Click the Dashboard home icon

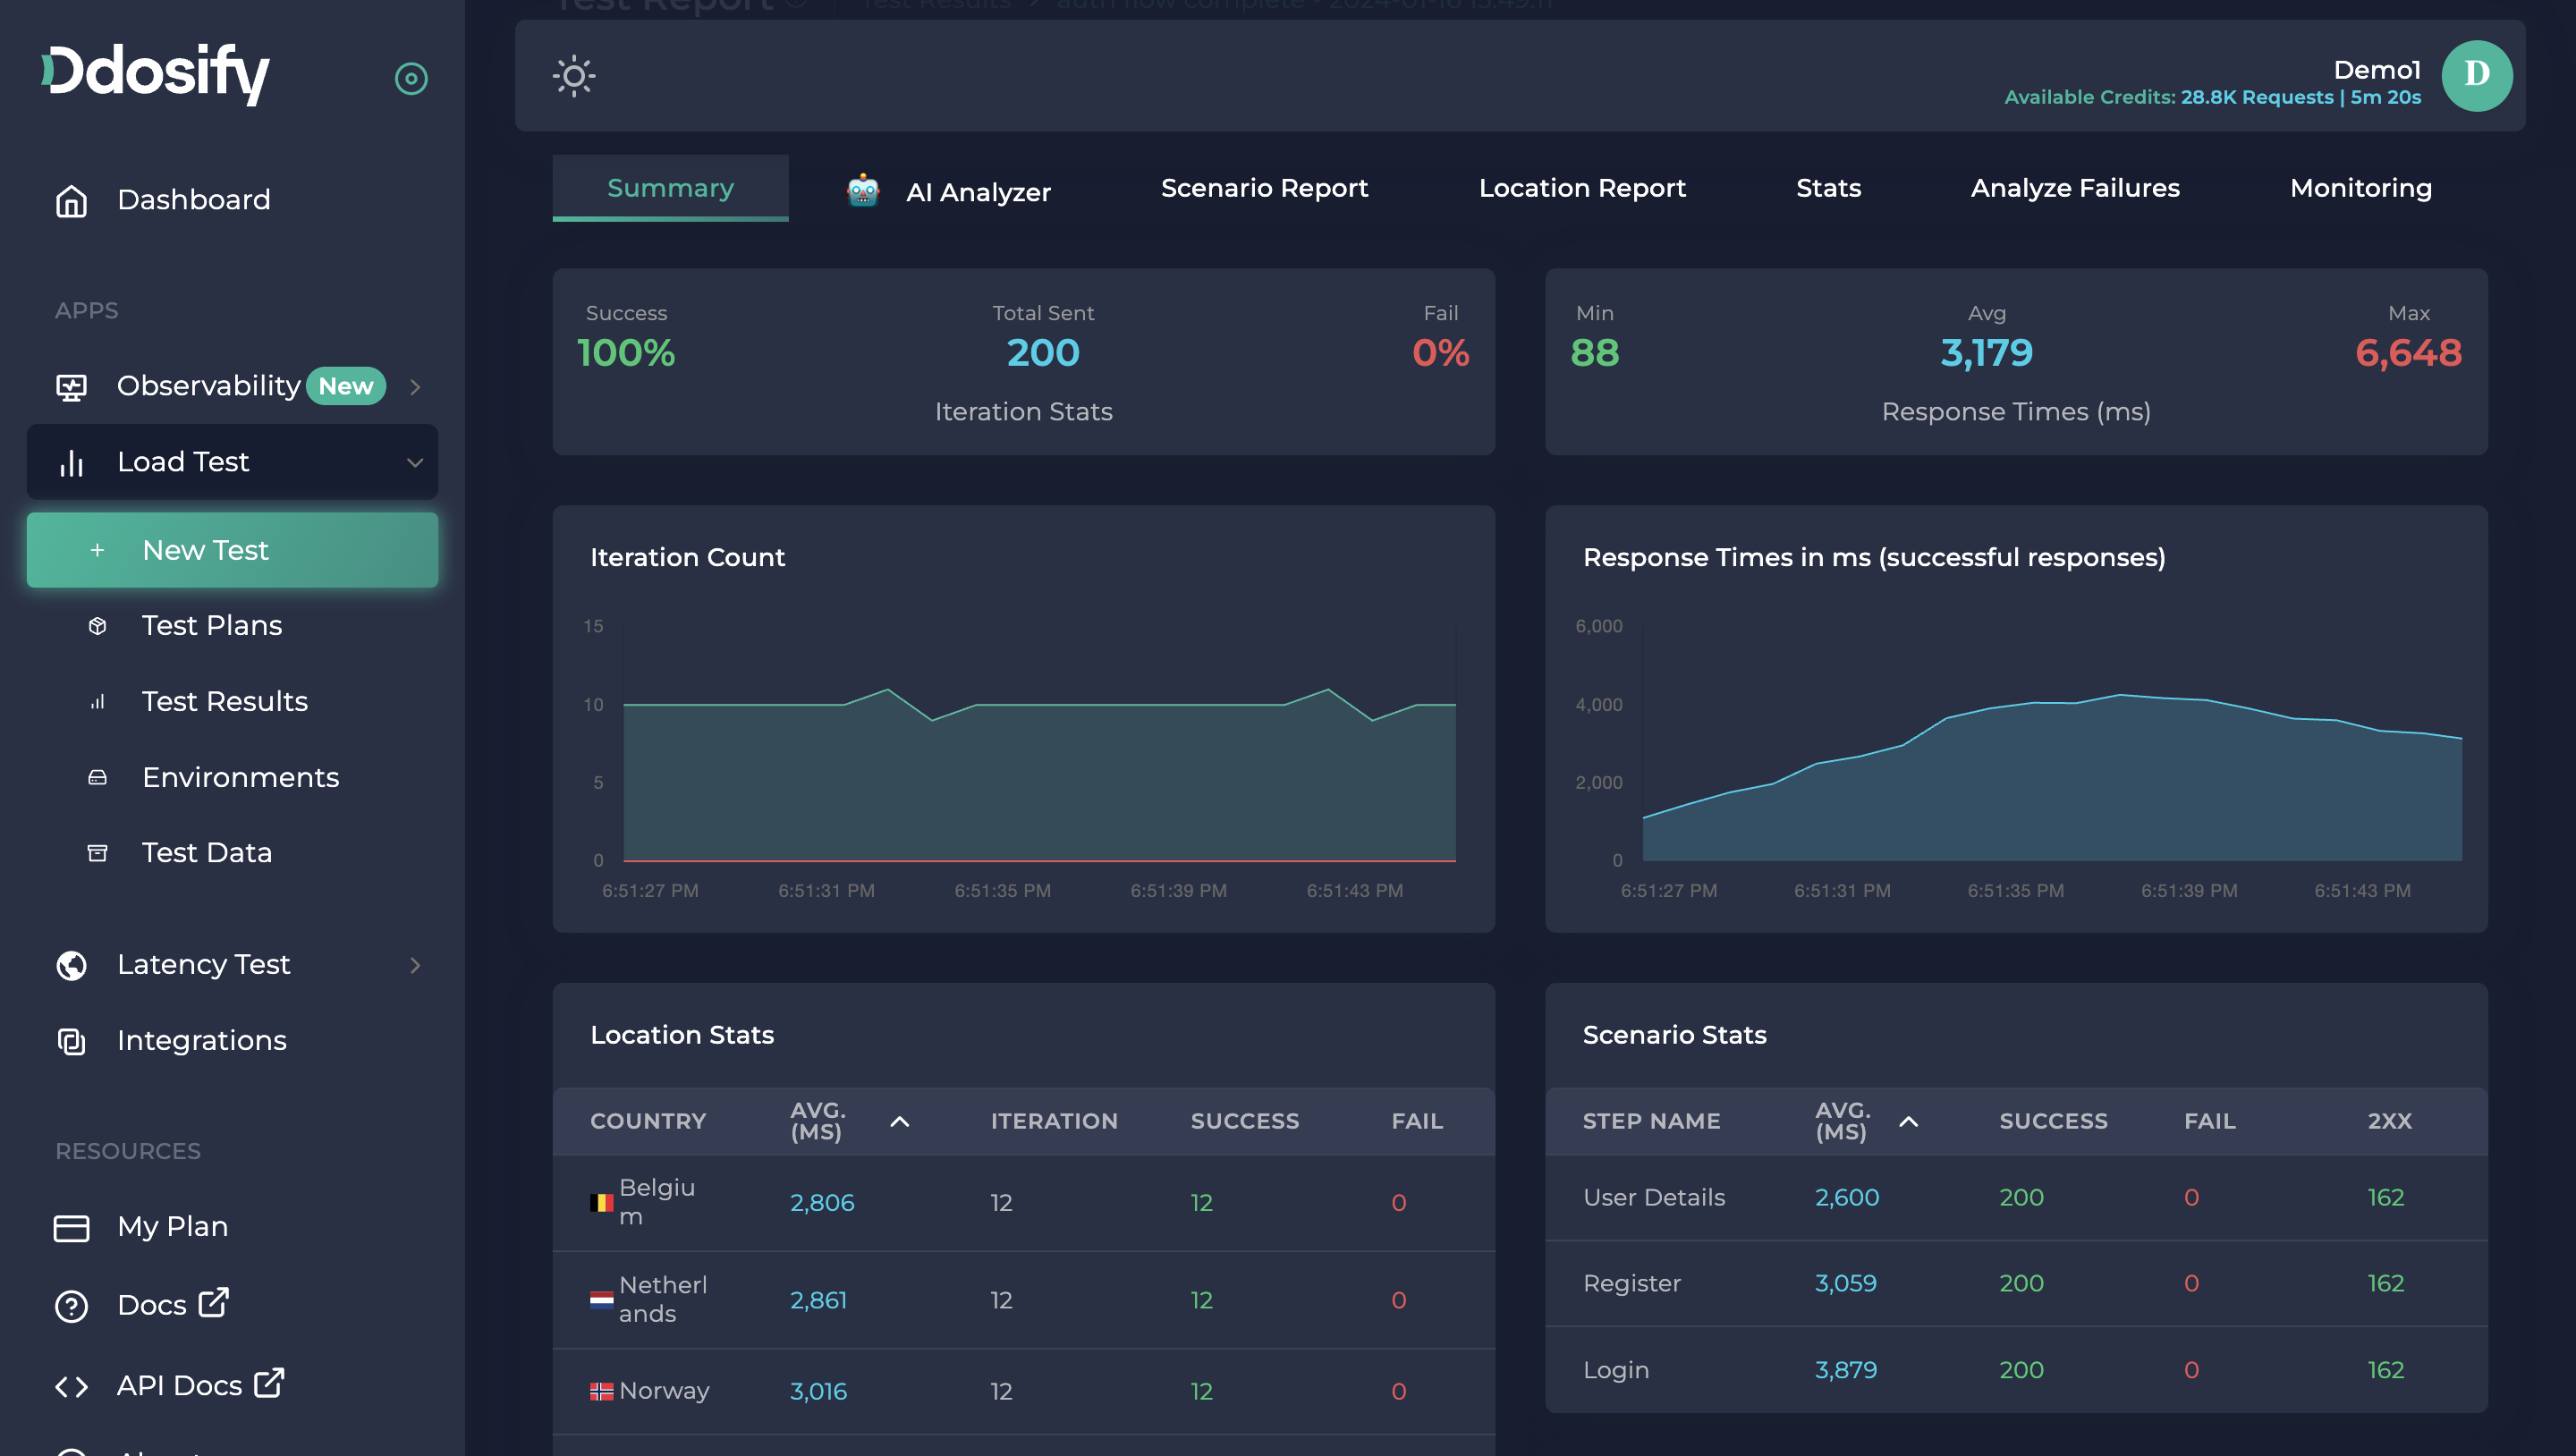pyautogui.click(x=71, y=200)
